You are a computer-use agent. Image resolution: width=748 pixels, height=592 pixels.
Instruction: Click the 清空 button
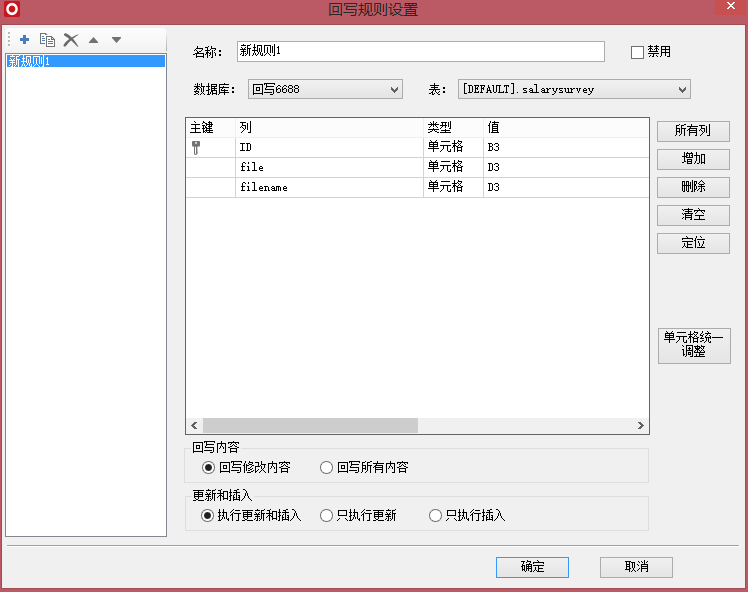(x=693, y=215)
